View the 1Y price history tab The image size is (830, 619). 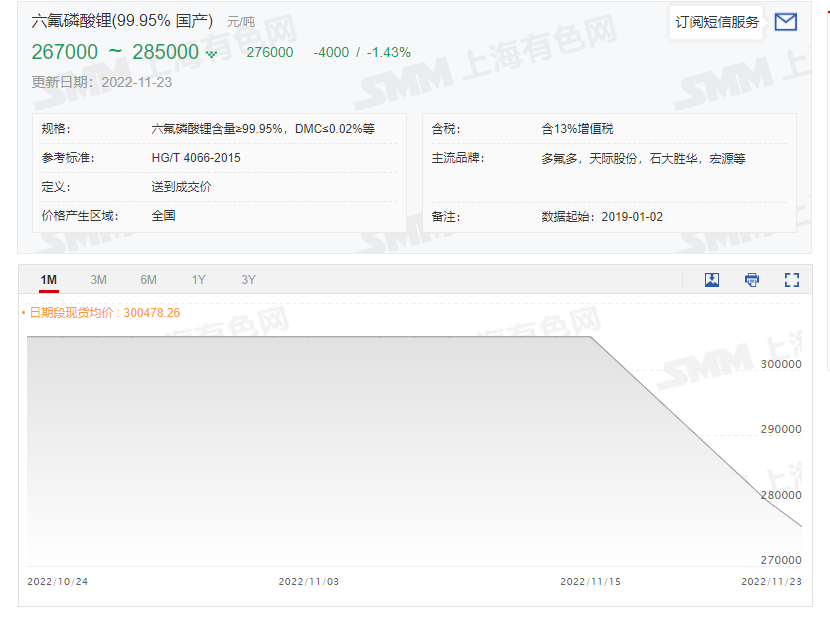(x=198, y=280)
